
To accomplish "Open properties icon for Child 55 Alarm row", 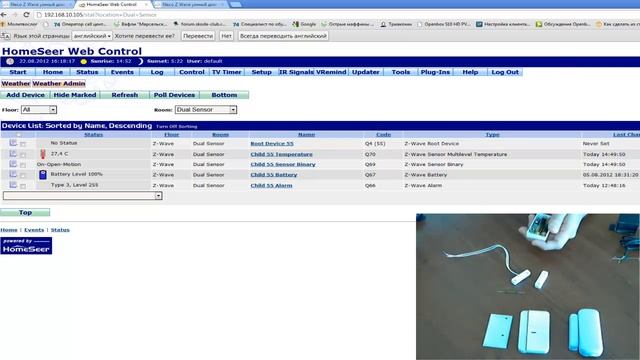I will click(x=13, y=184).
